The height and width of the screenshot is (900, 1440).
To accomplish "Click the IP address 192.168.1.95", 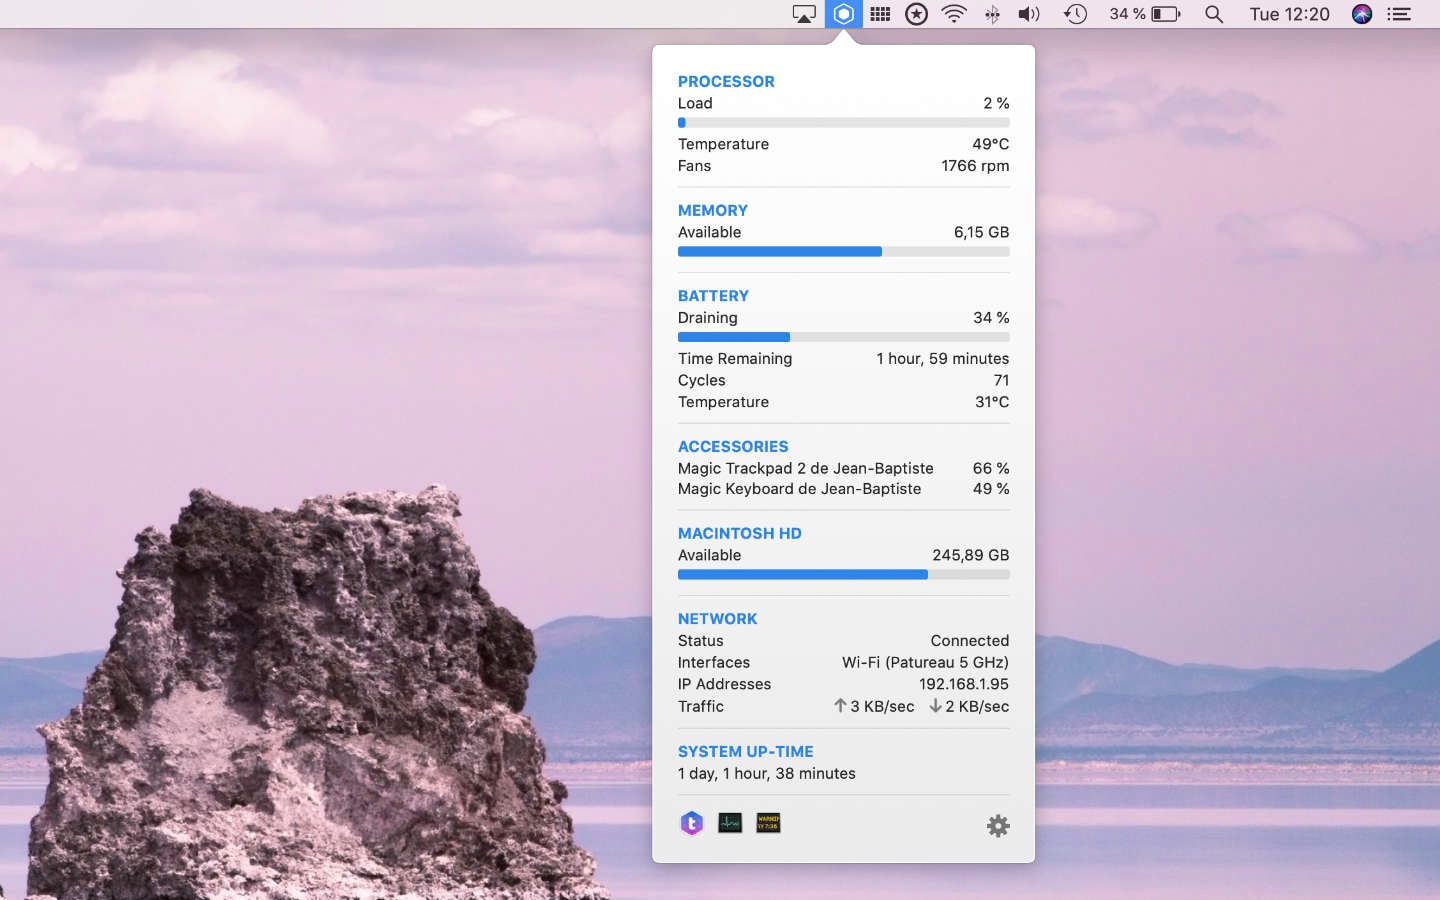I will tap(964, 685).
